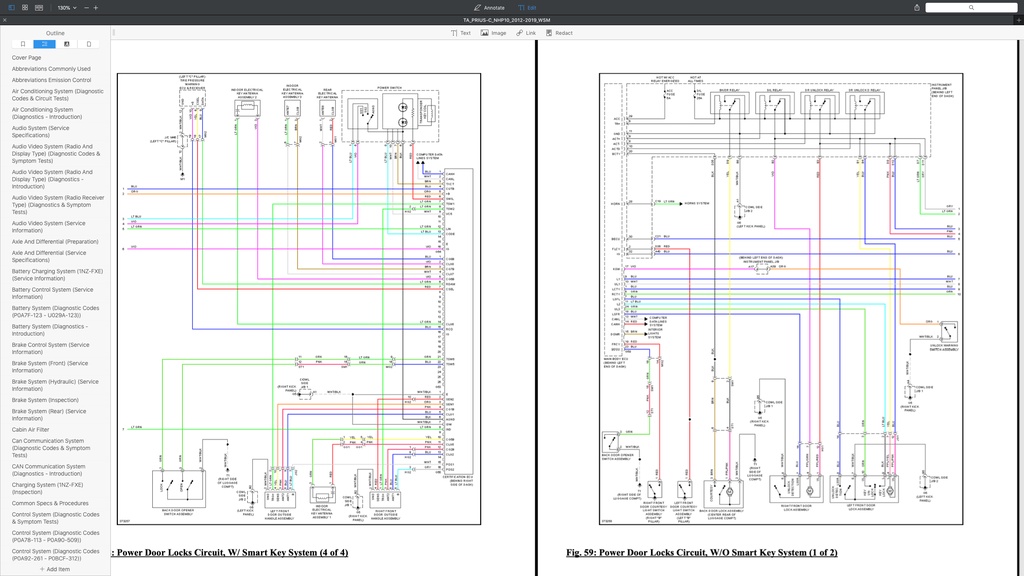Select the Text editing tool
The image size is (1024, 576).
[x=460, y=33]
